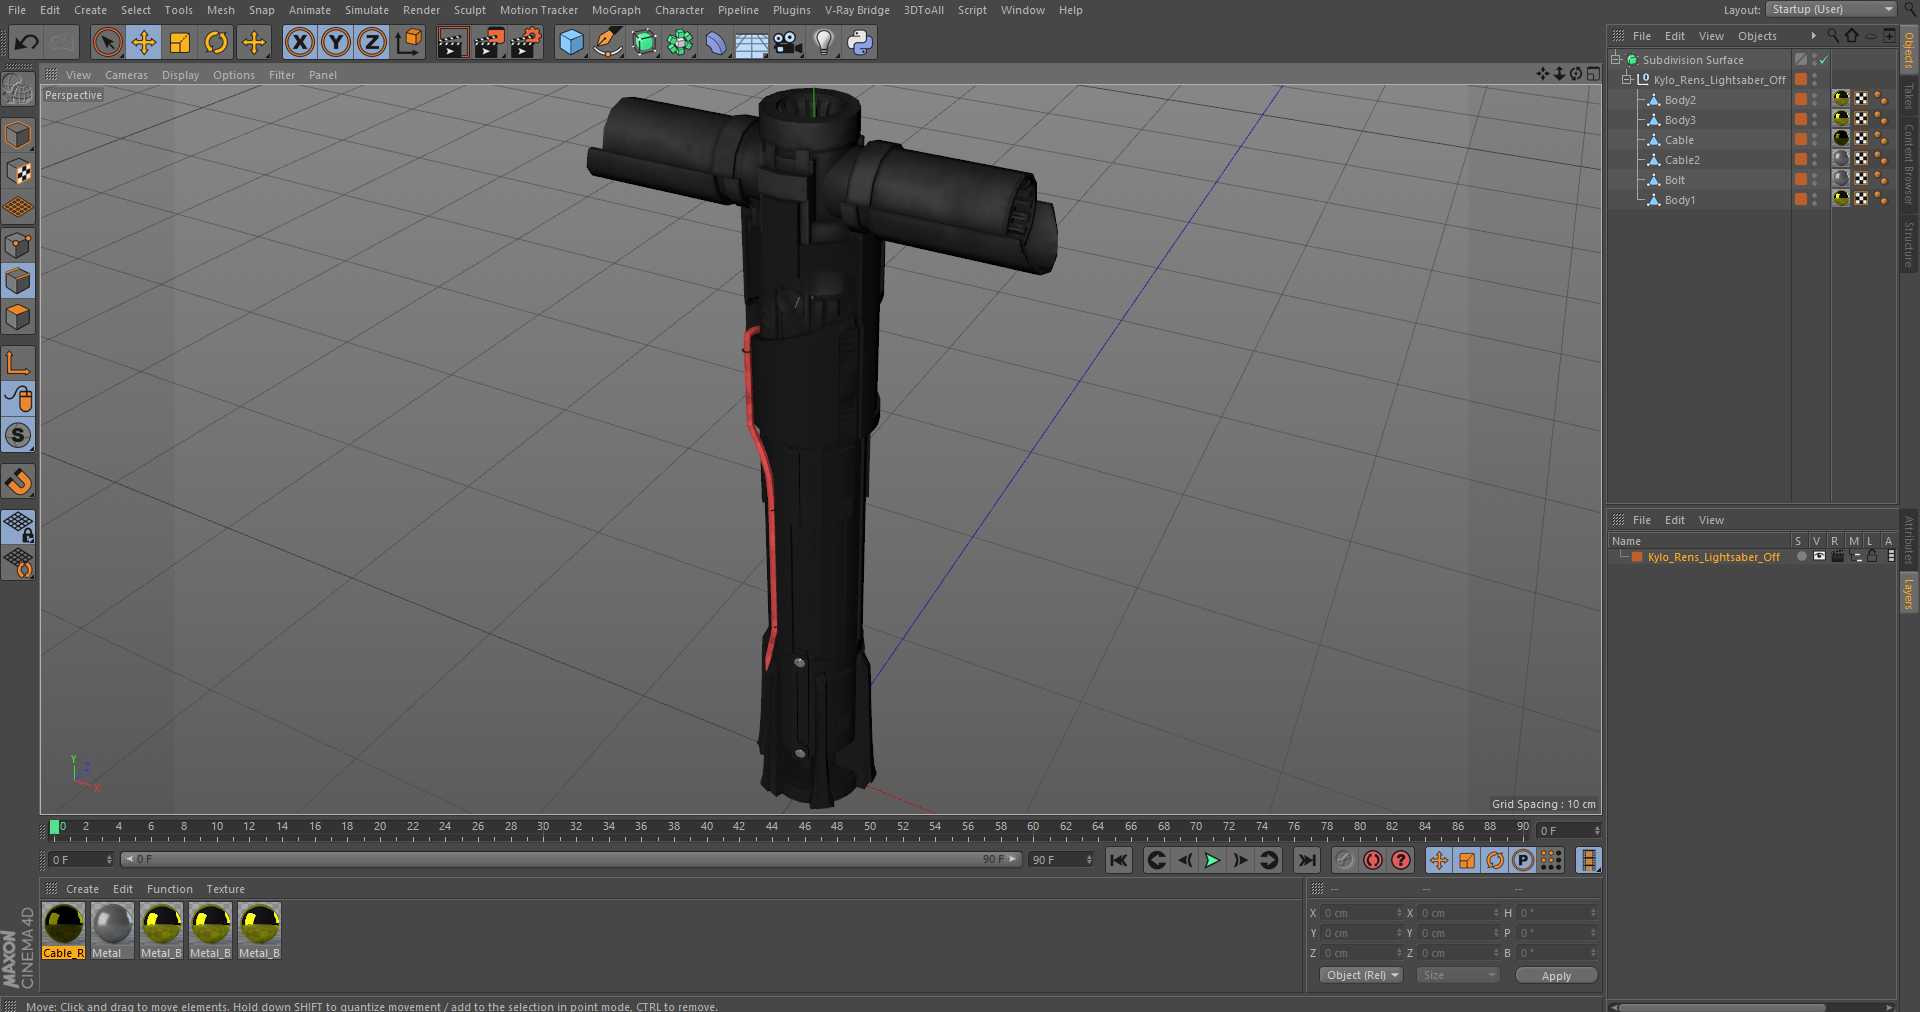1920x1012 pixels.
Task: Click the Apply button
Action: 1556,975
